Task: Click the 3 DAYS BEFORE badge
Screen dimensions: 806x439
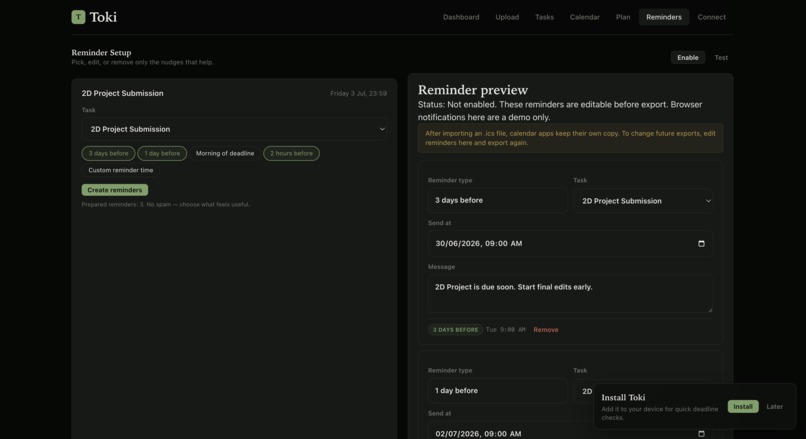Action: (455, 330)
